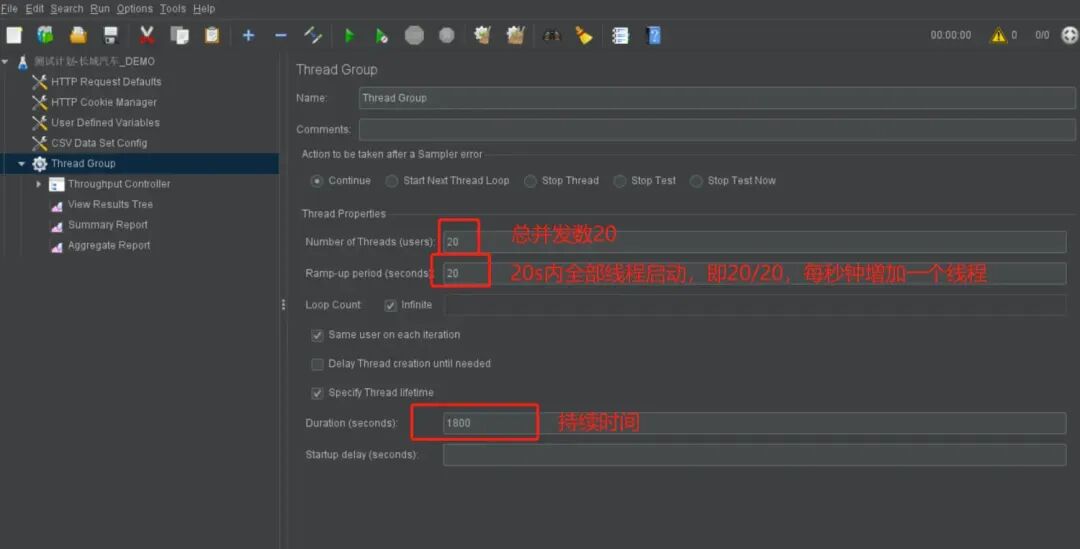Shut down test with small stop icon

click(x=446, y=35)
